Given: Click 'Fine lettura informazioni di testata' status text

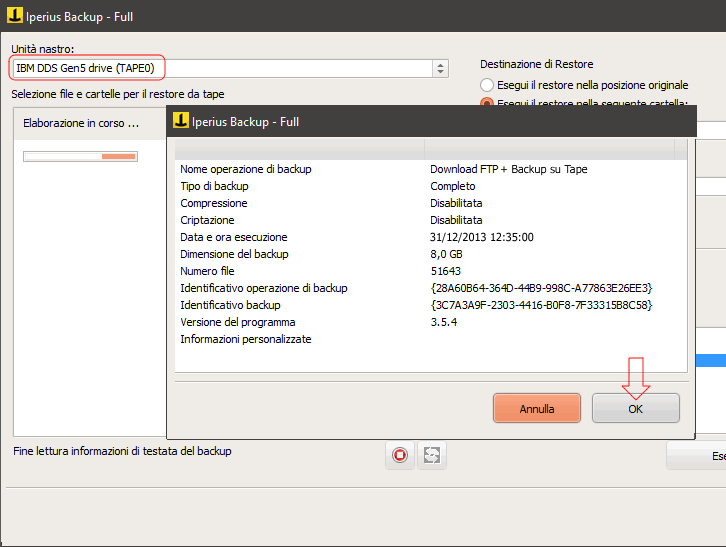Looking at the screenshot, I should [122, 451].
